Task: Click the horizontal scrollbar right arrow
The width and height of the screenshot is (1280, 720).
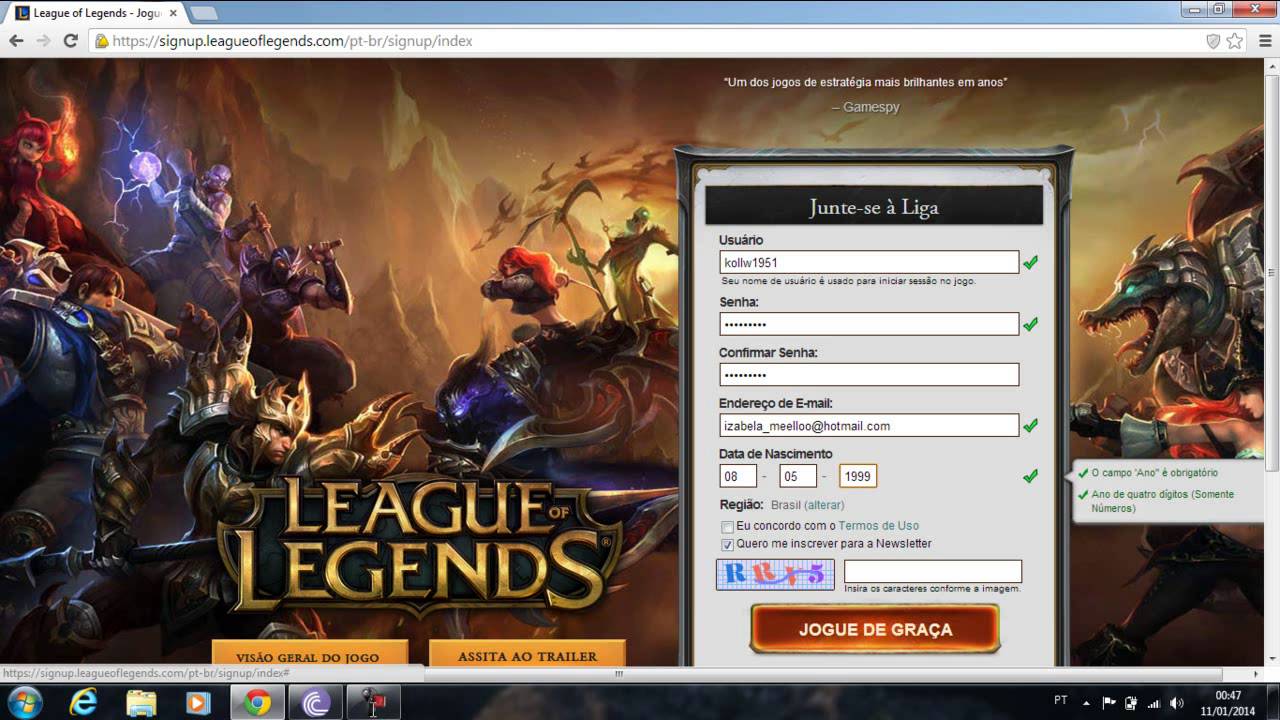Action: pos(1256,674)
